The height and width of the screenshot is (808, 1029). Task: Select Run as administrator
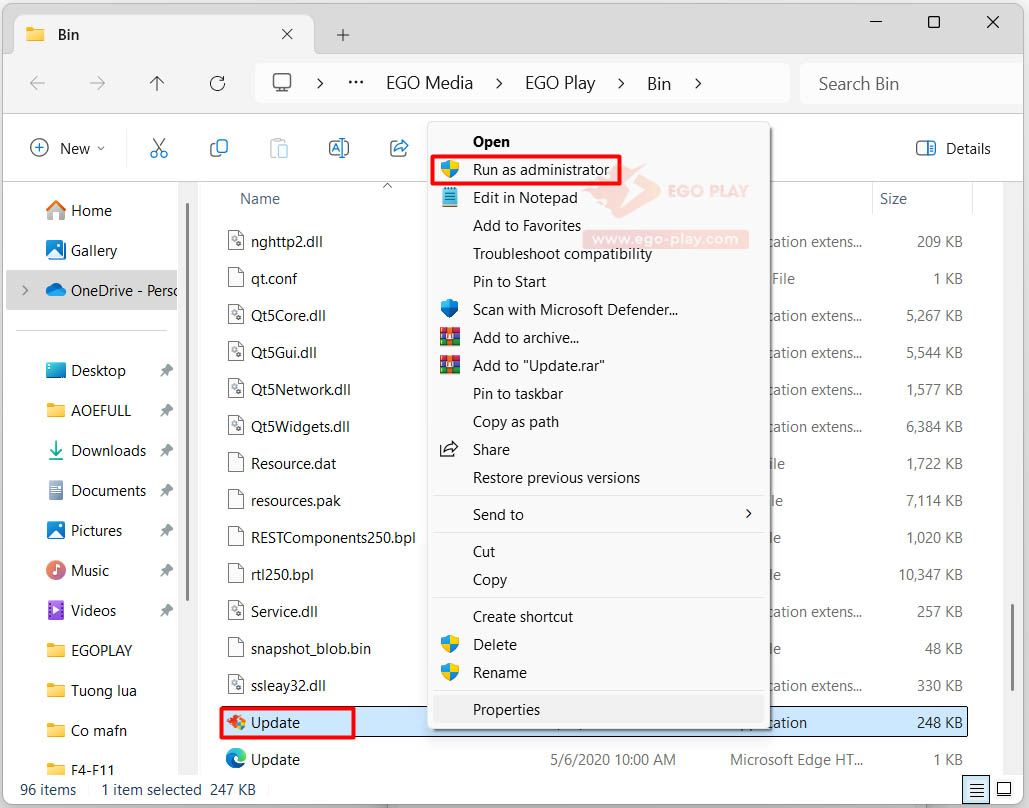598,170
